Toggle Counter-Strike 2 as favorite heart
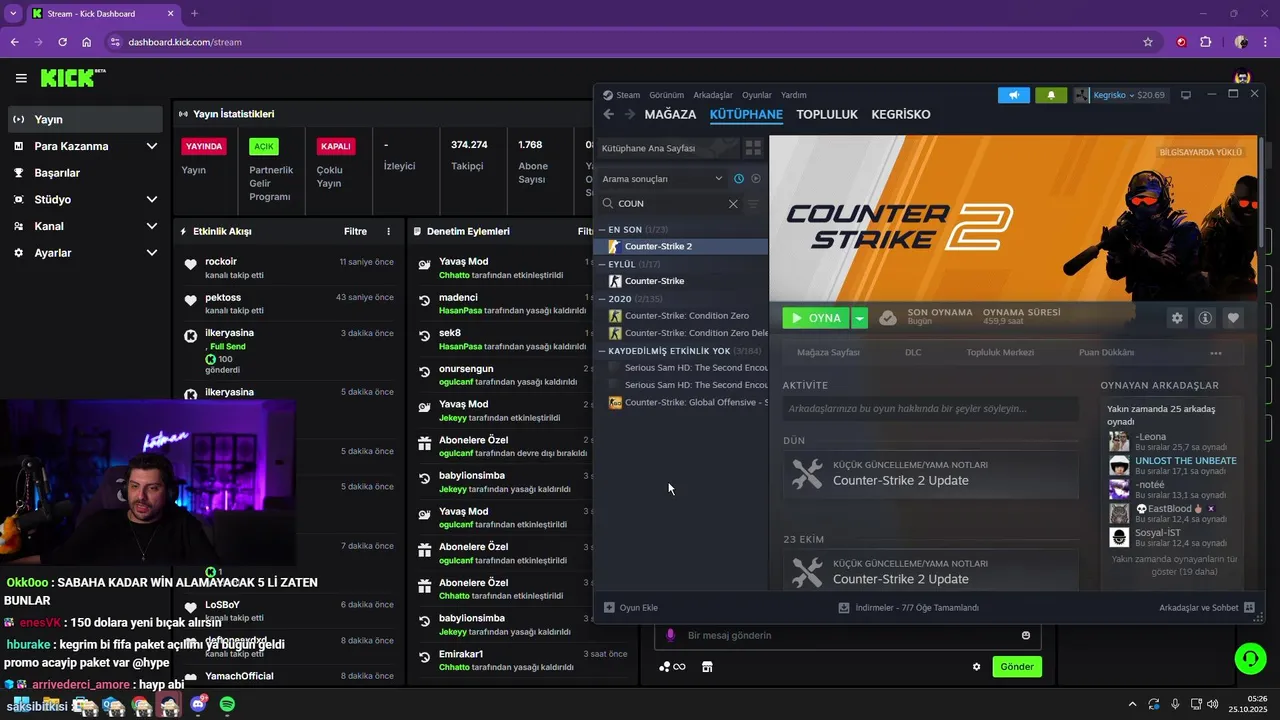Screen dimensions: 1280x720 (1233, 318)
